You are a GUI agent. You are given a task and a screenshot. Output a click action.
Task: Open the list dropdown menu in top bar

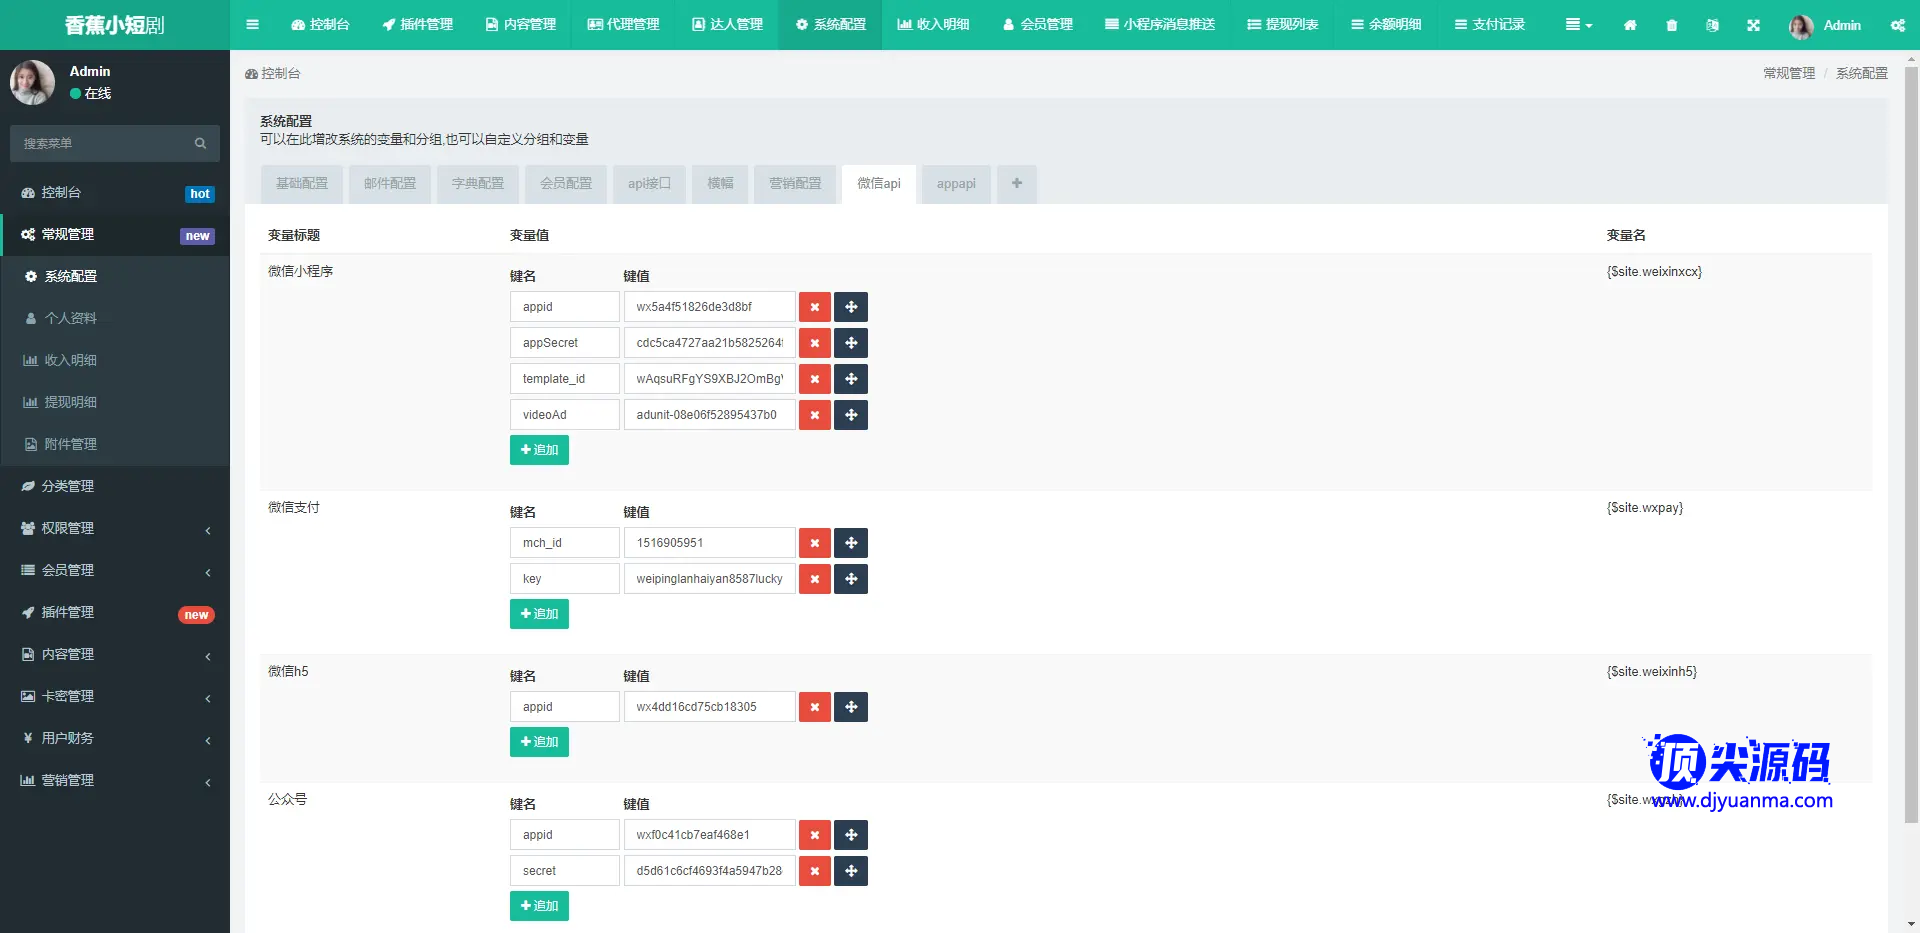1578,25
